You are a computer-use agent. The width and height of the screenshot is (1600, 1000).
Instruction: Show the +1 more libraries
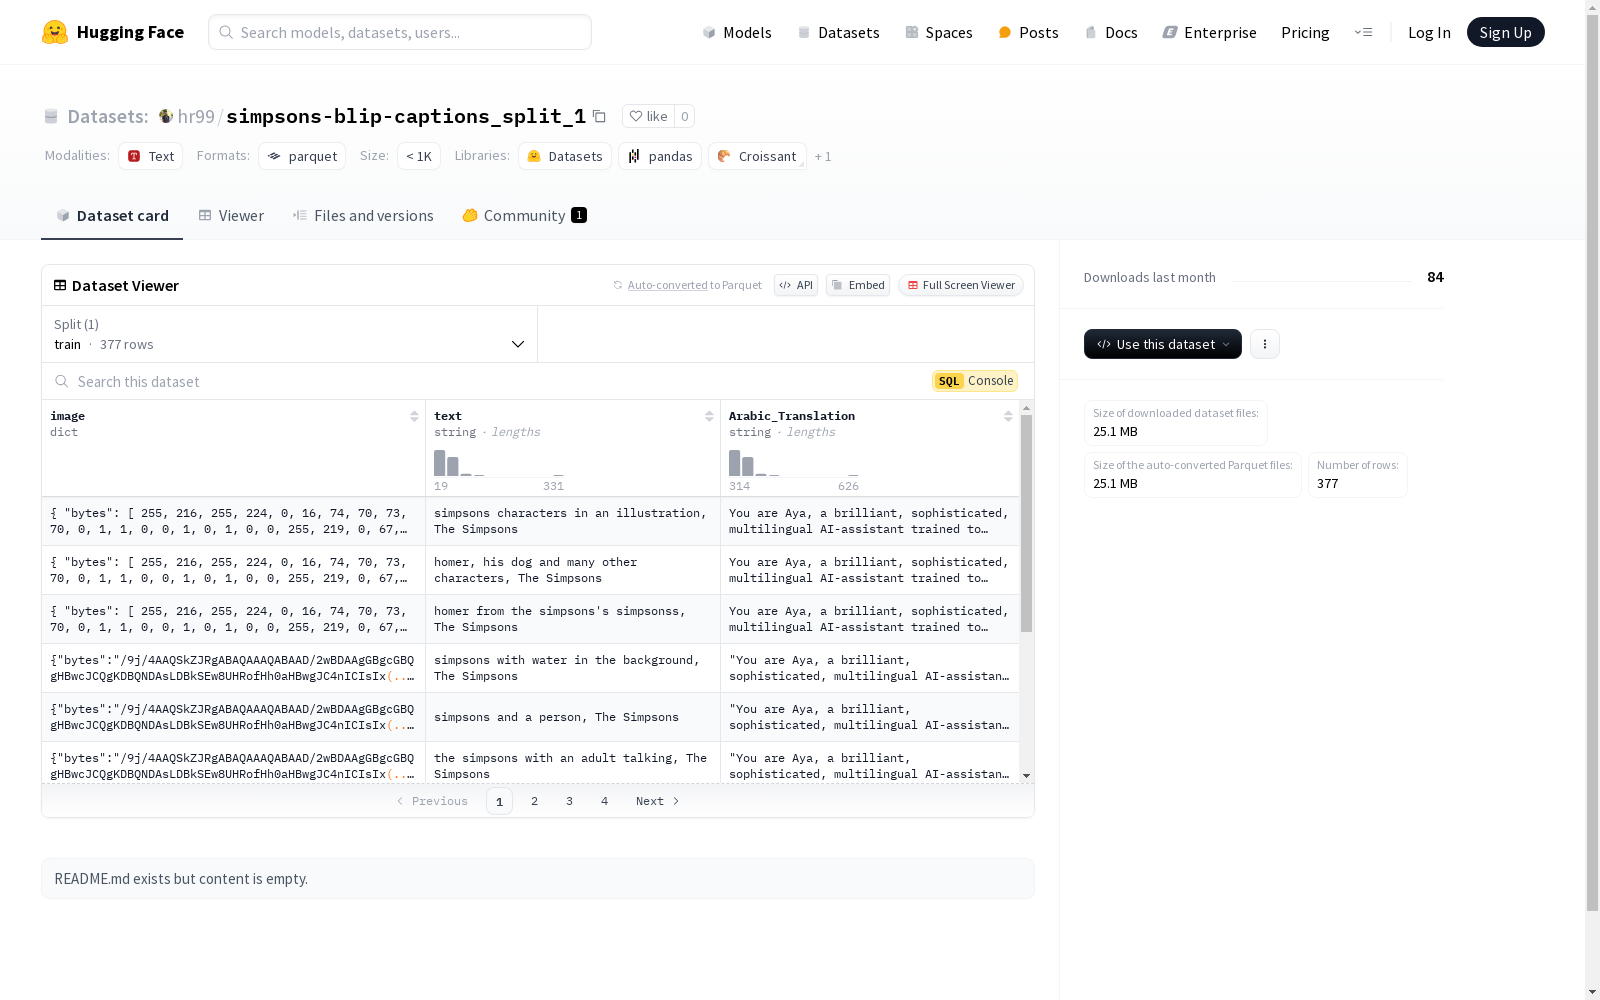coord(823,156)
